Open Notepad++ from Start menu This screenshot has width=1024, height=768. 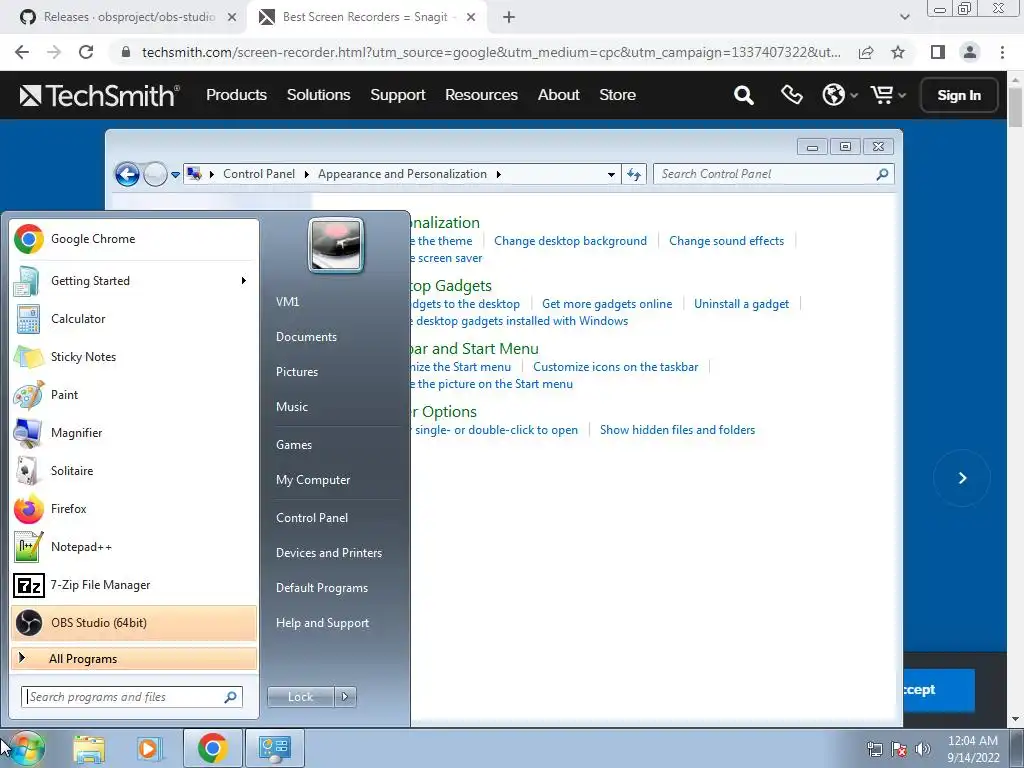[134, 547]
